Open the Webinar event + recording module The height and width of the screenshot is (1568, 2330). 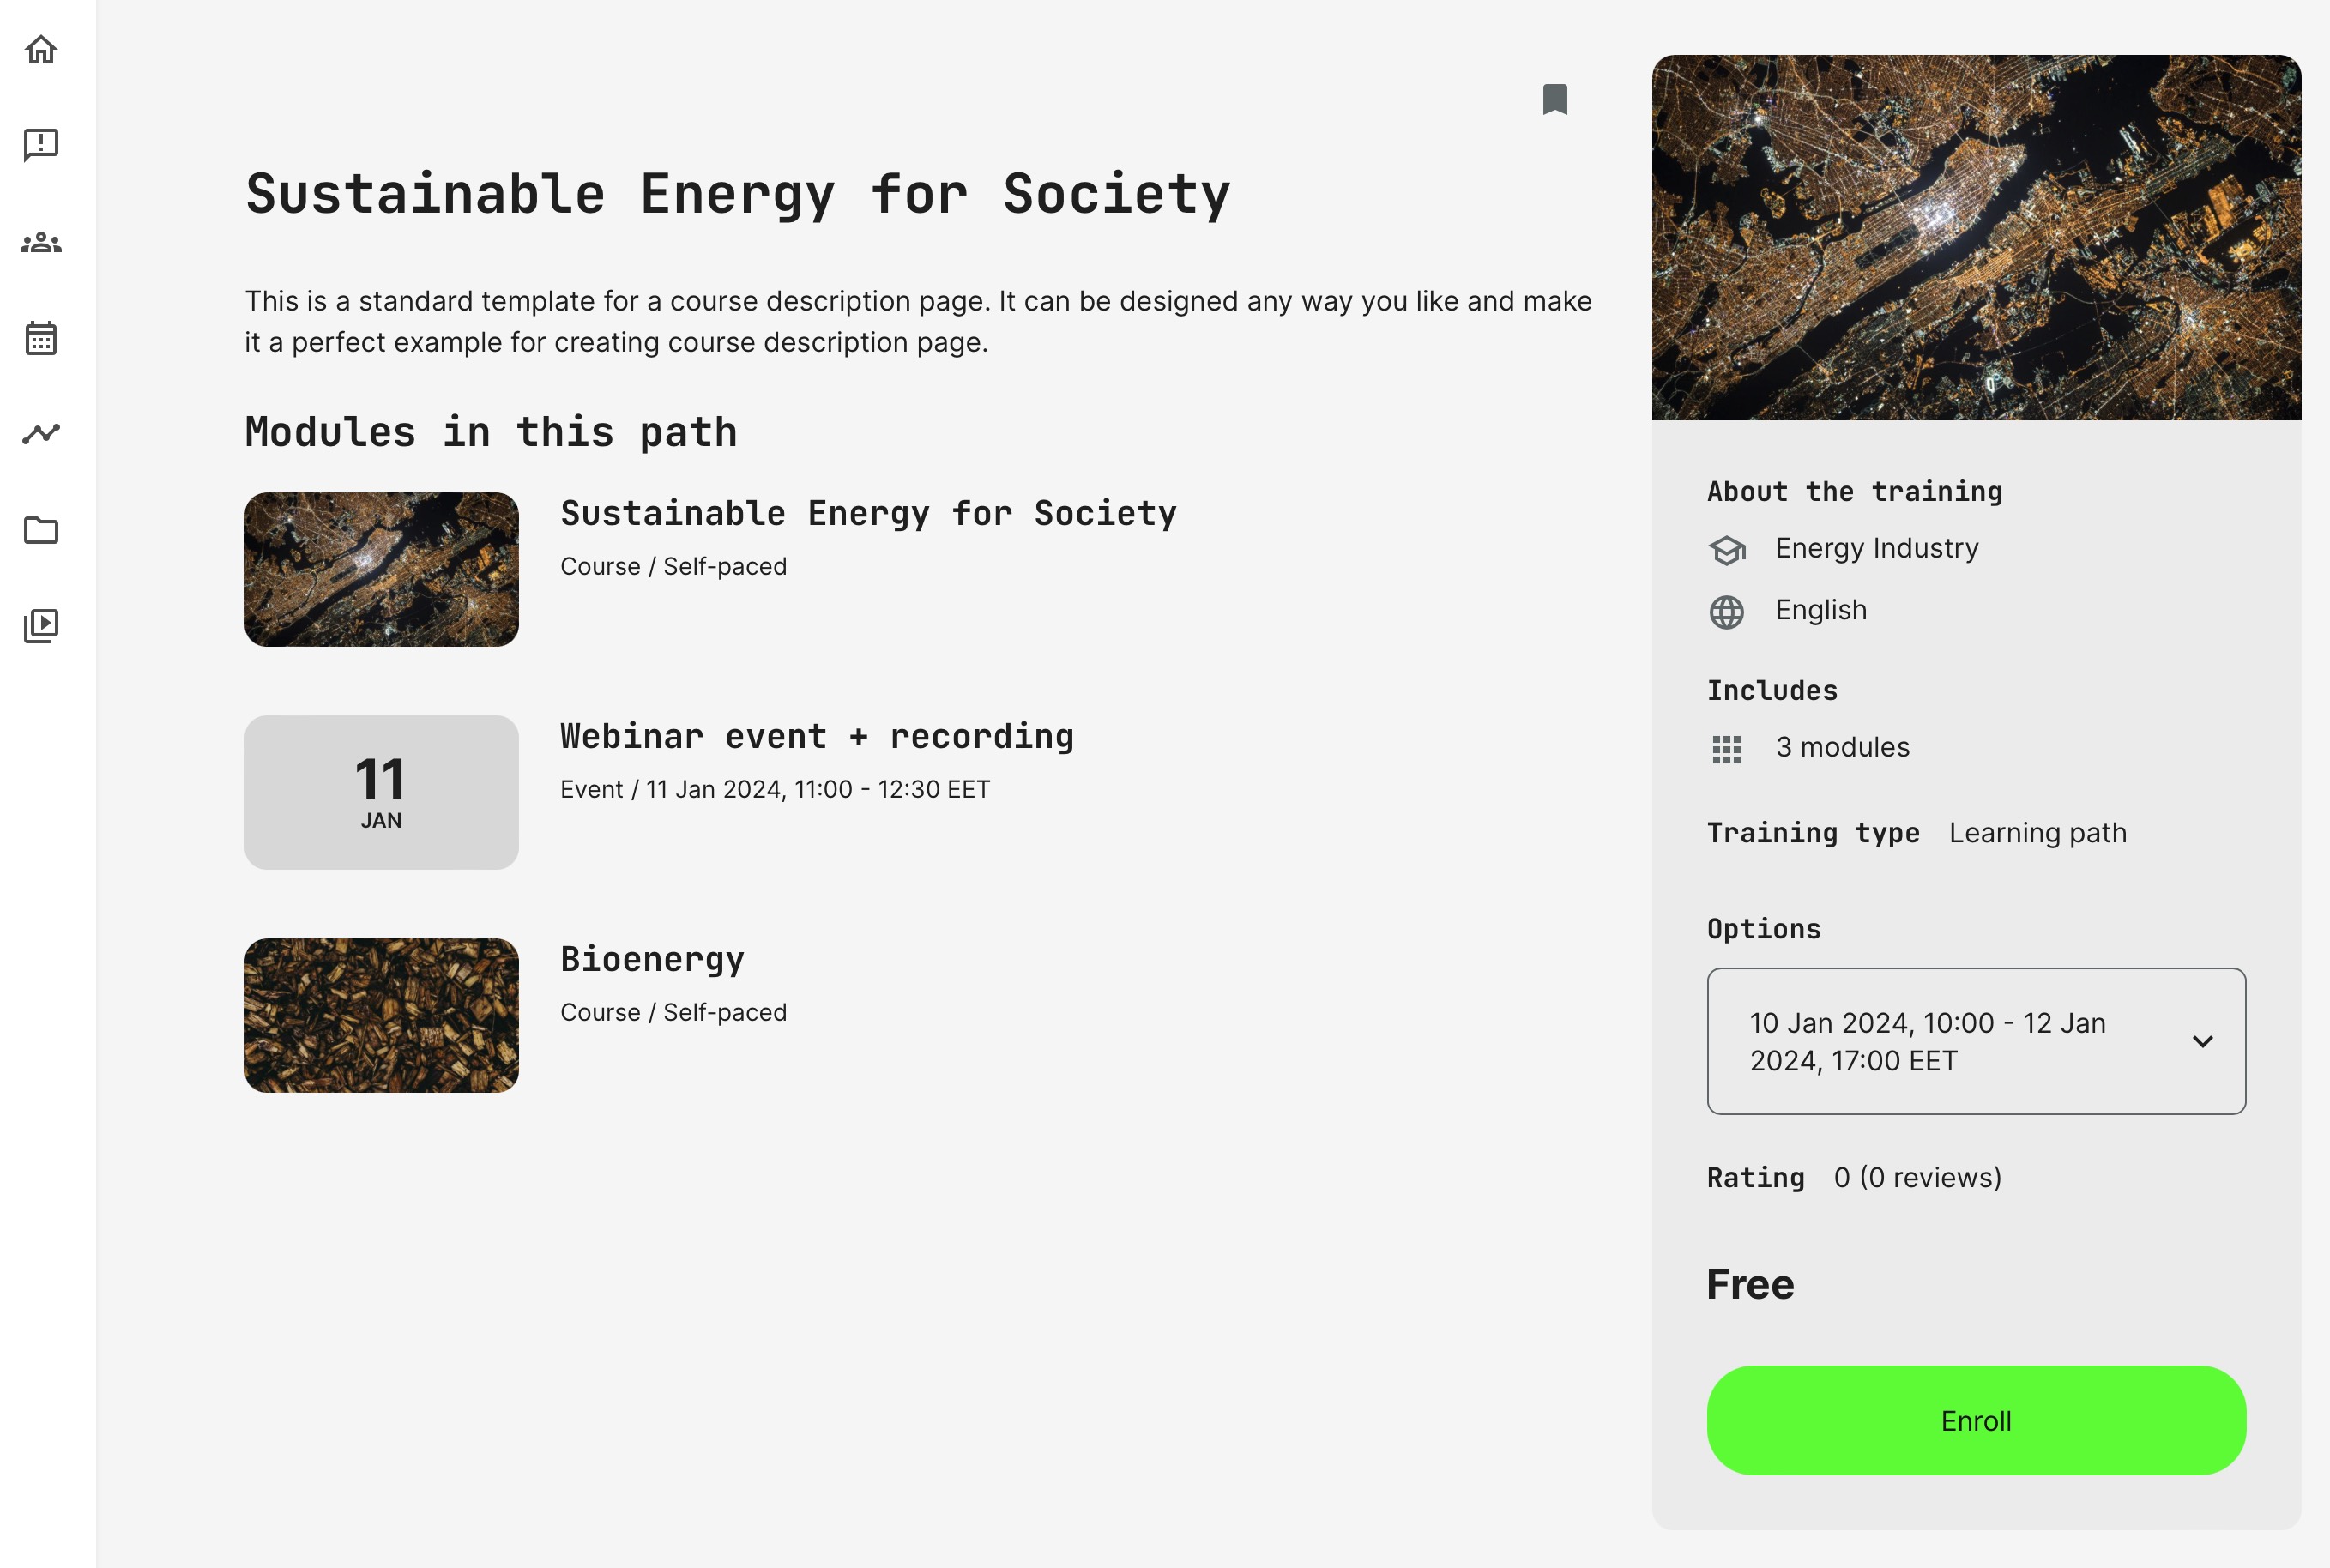coord(816,737)
